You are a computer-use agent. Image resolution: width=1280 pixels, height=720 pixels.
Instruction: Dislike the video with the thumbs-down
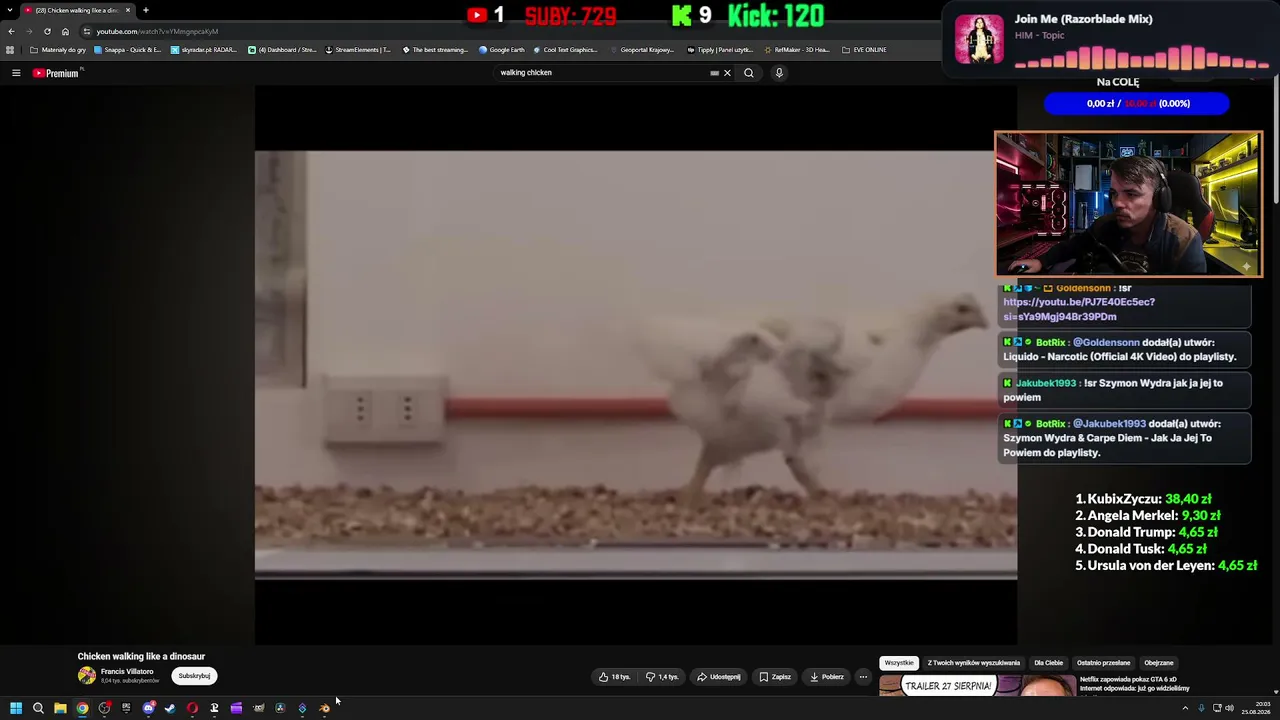662,677
